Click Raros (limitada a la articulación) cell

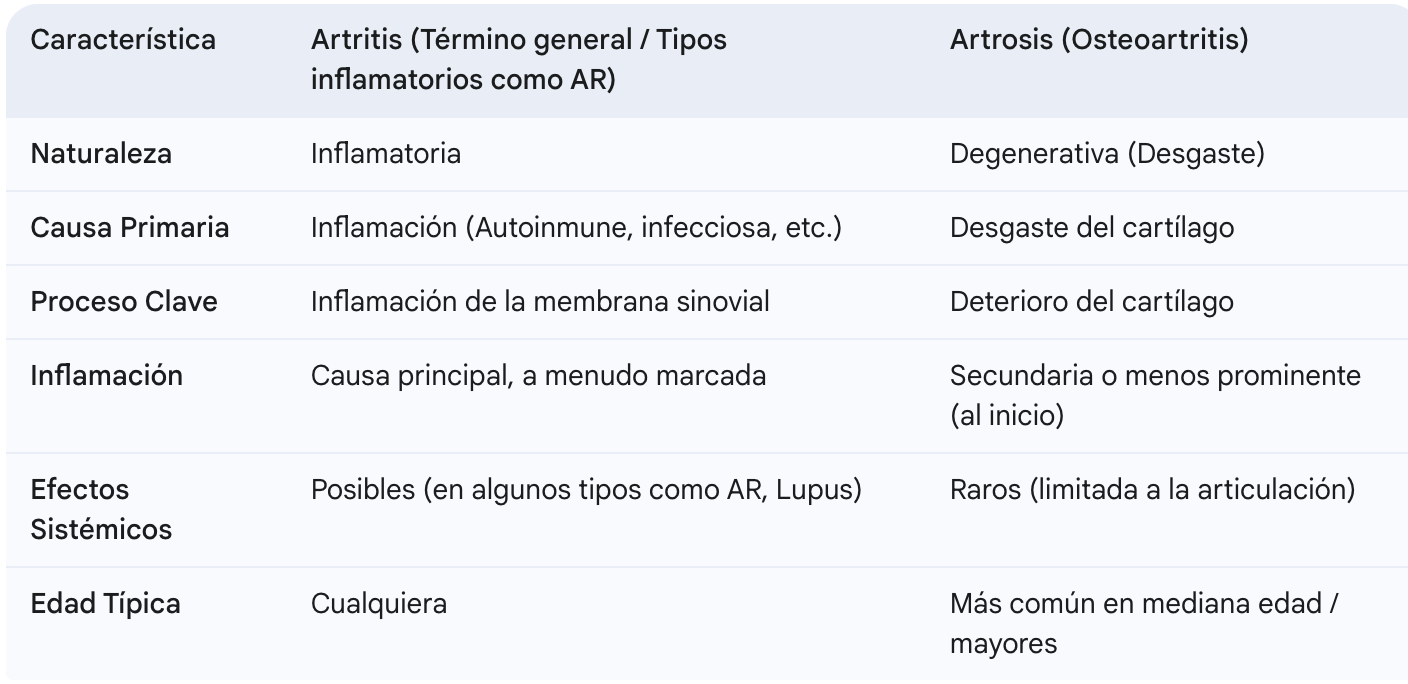pyautogui.click(x=1152, y=490)
